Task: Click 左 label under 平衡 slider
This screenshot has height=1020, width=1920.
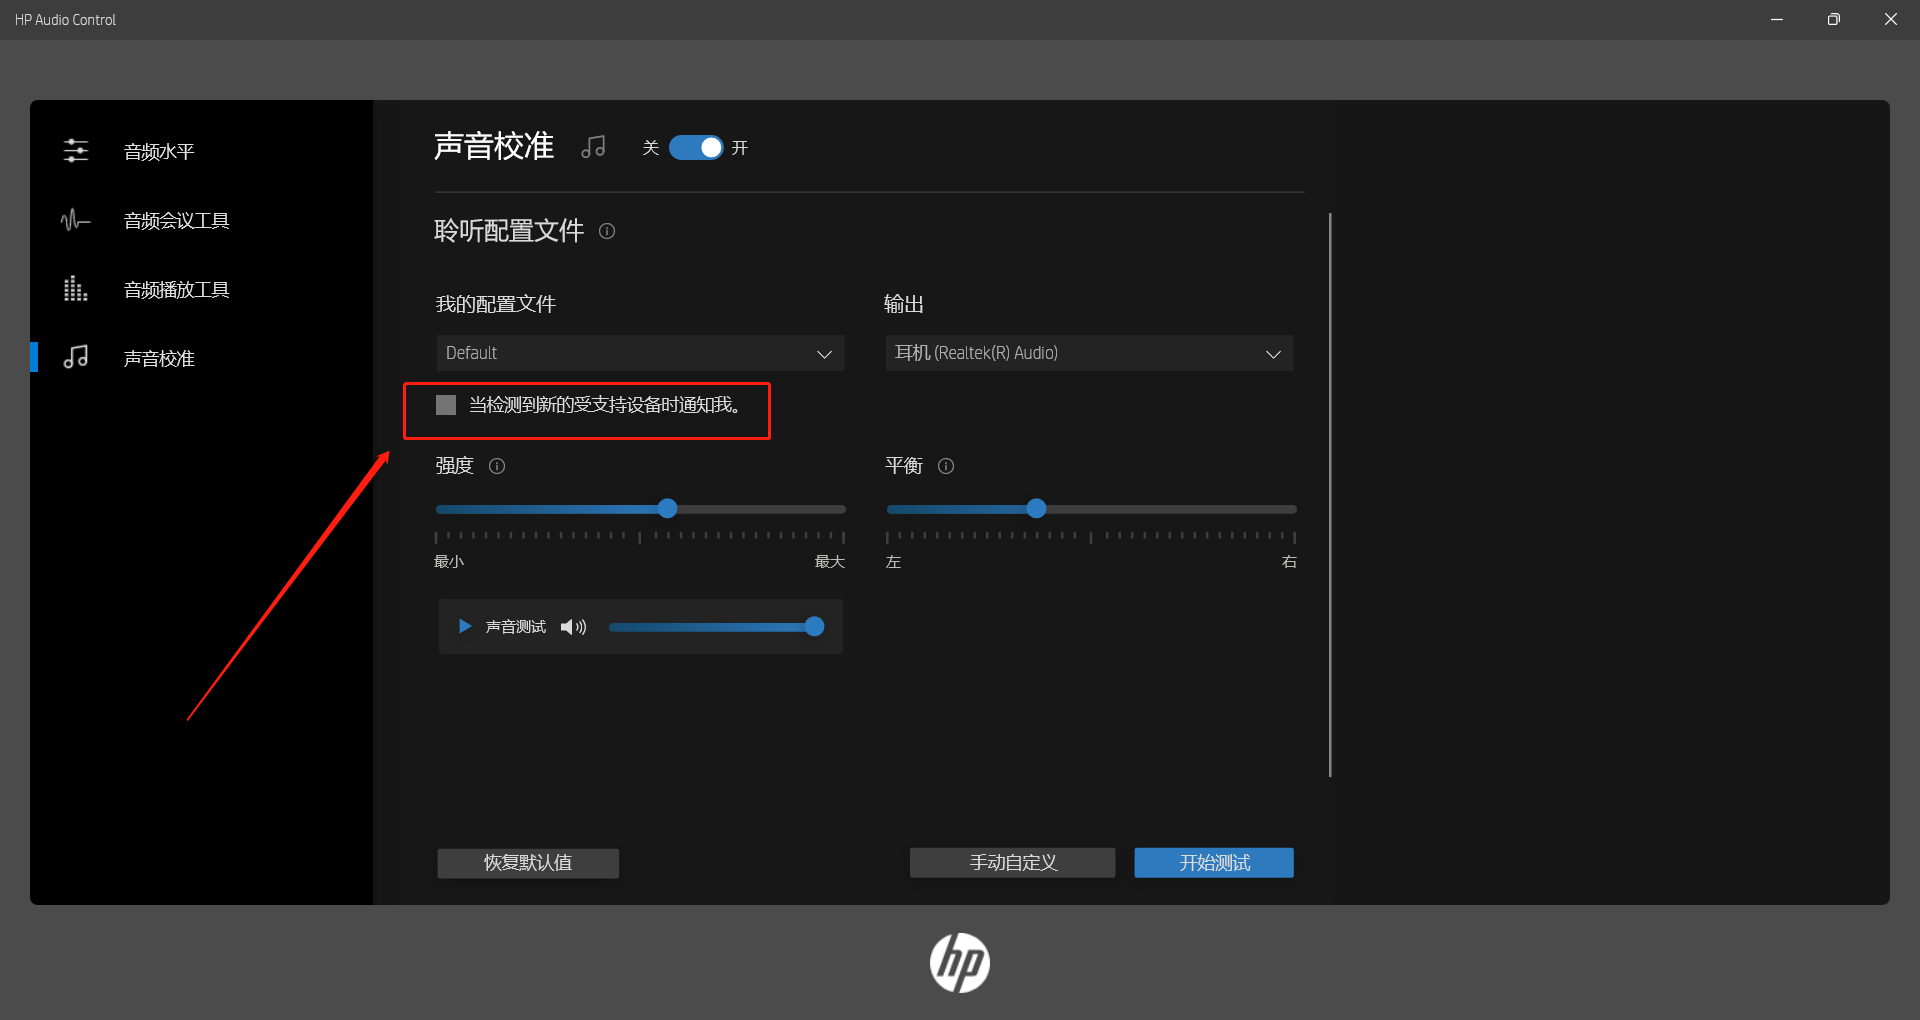Action: [x=894, y=562]
